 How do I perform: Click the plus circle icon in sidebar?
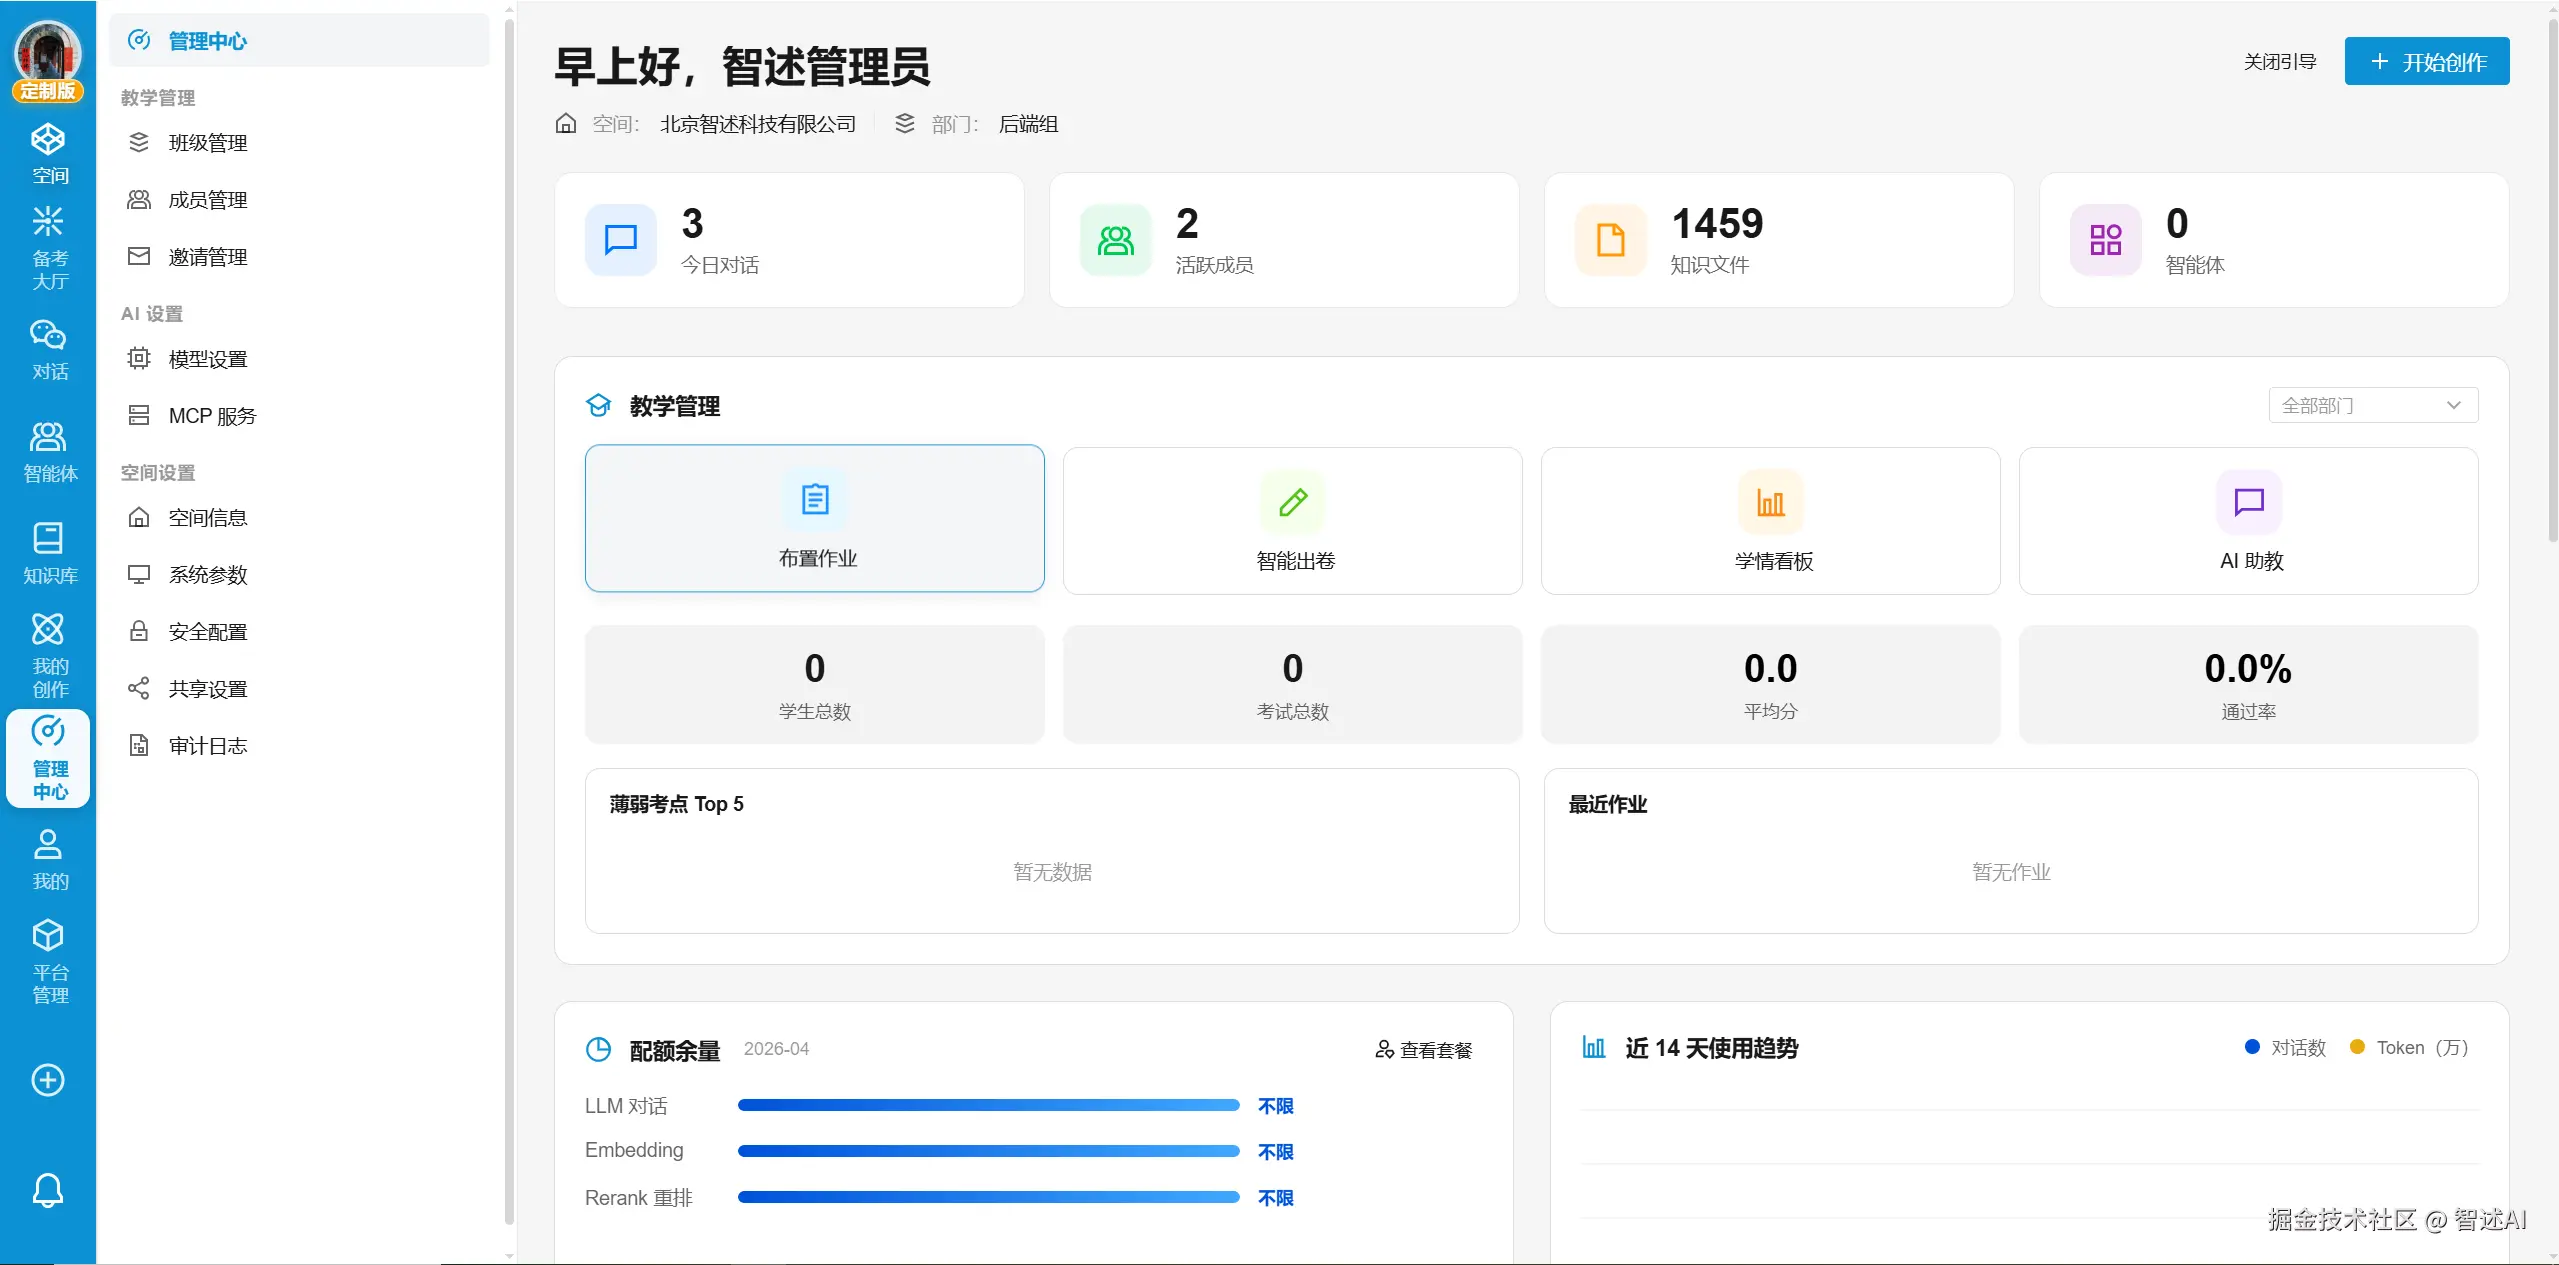click(48, 1080)
